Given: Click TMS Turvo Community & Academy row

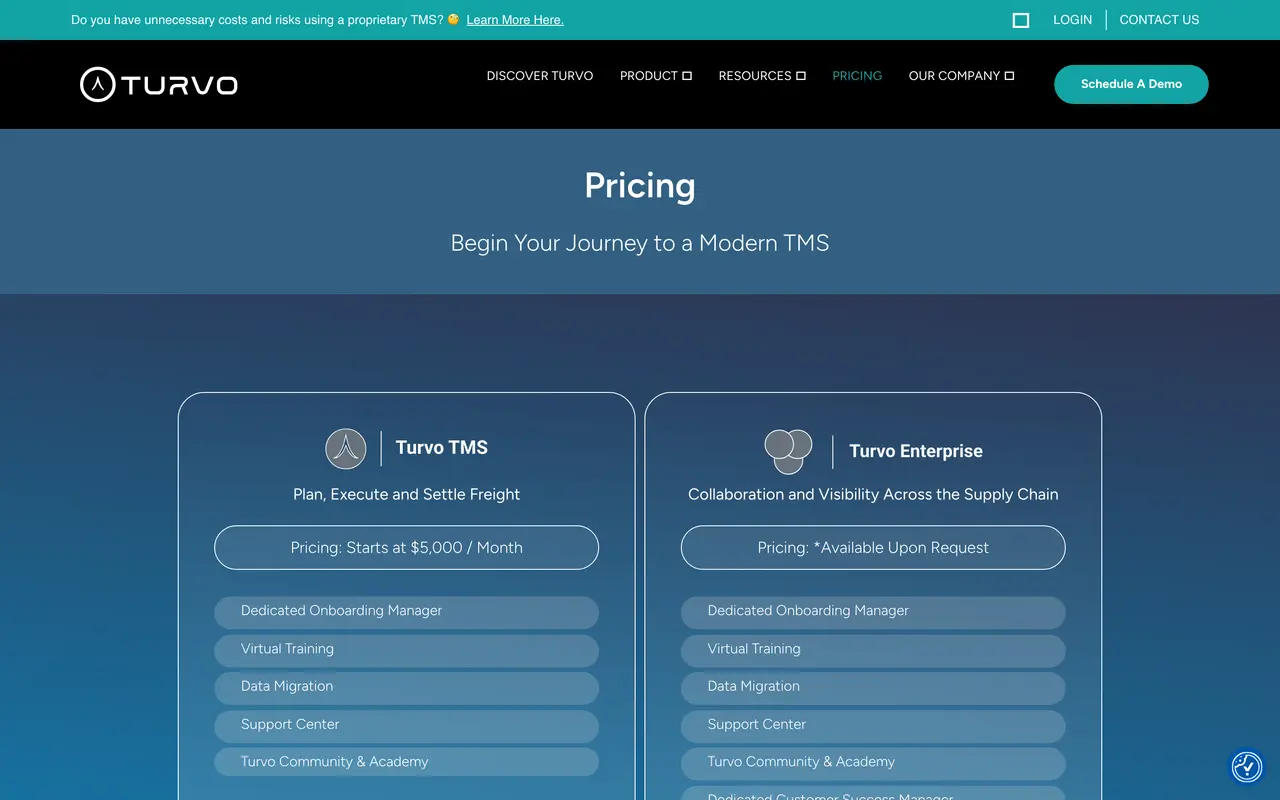Looking at the screenshot, I should [407, 762].
